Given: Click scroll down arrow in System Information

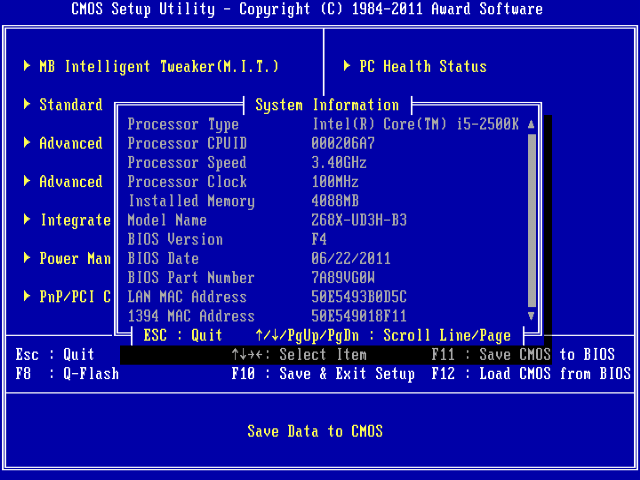Looking at the screenshot, I should 531,316.
